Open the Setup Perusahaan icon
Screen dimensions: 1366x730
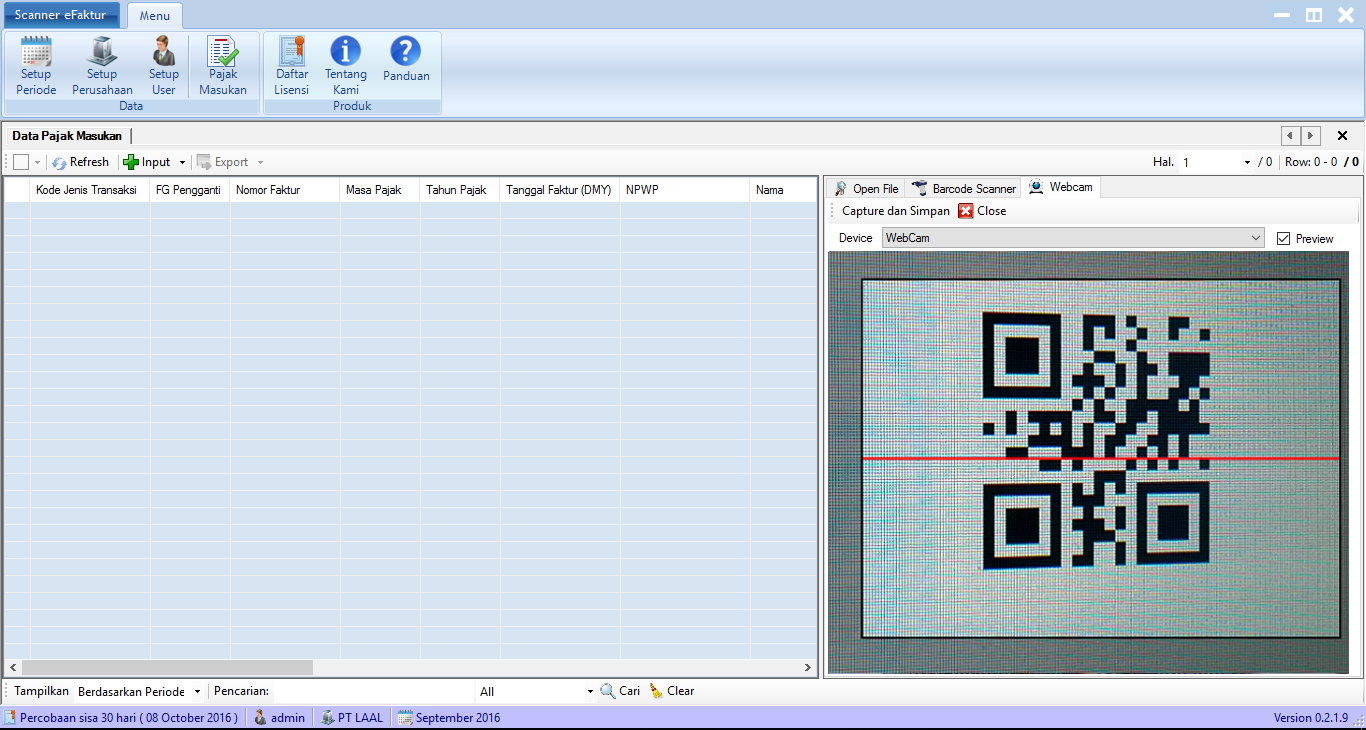point(102,65)
